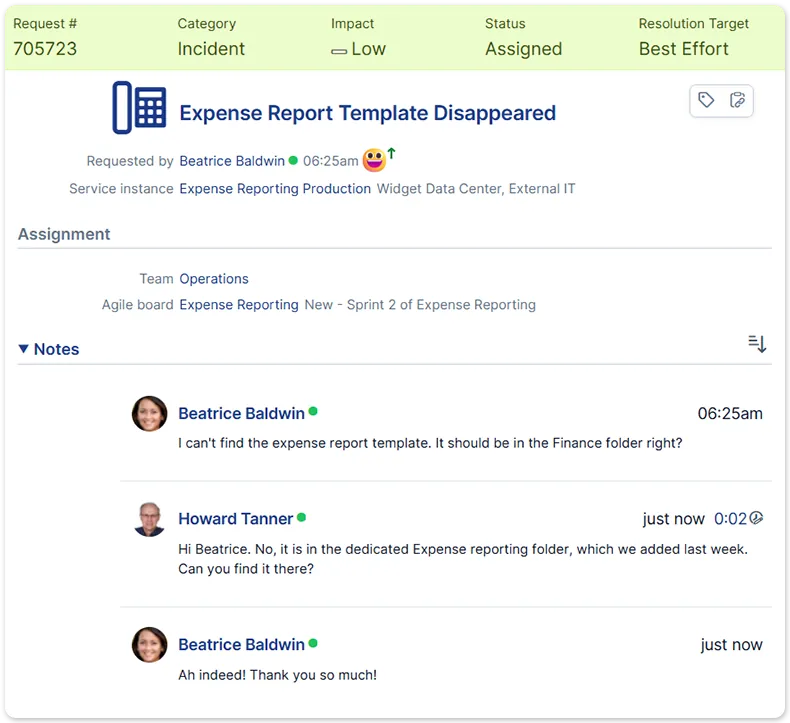Click Howard Tanner's name in notes
The height and width of the screenshot is (723, 790).
pos(235,518)
